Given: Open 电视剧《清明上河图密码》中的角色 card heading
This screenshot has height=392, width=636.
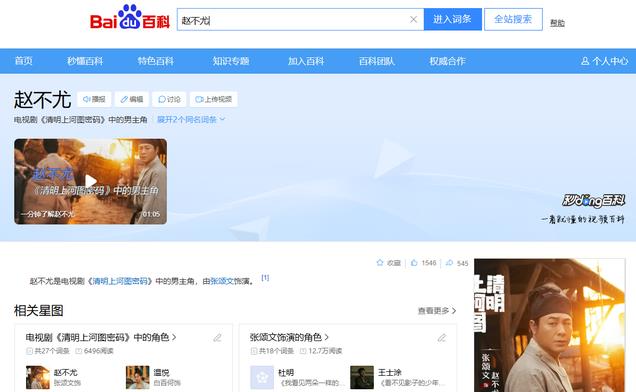Looking at the screenshot, I should coord(101,337).
